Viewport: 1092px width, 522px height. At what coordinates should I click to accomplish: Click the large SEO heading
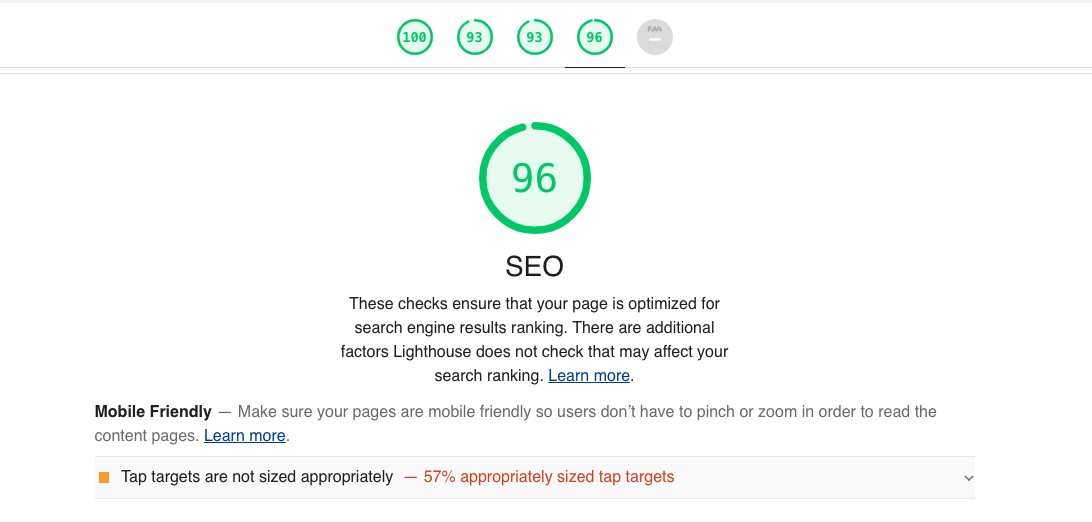(x=534, y=267)
